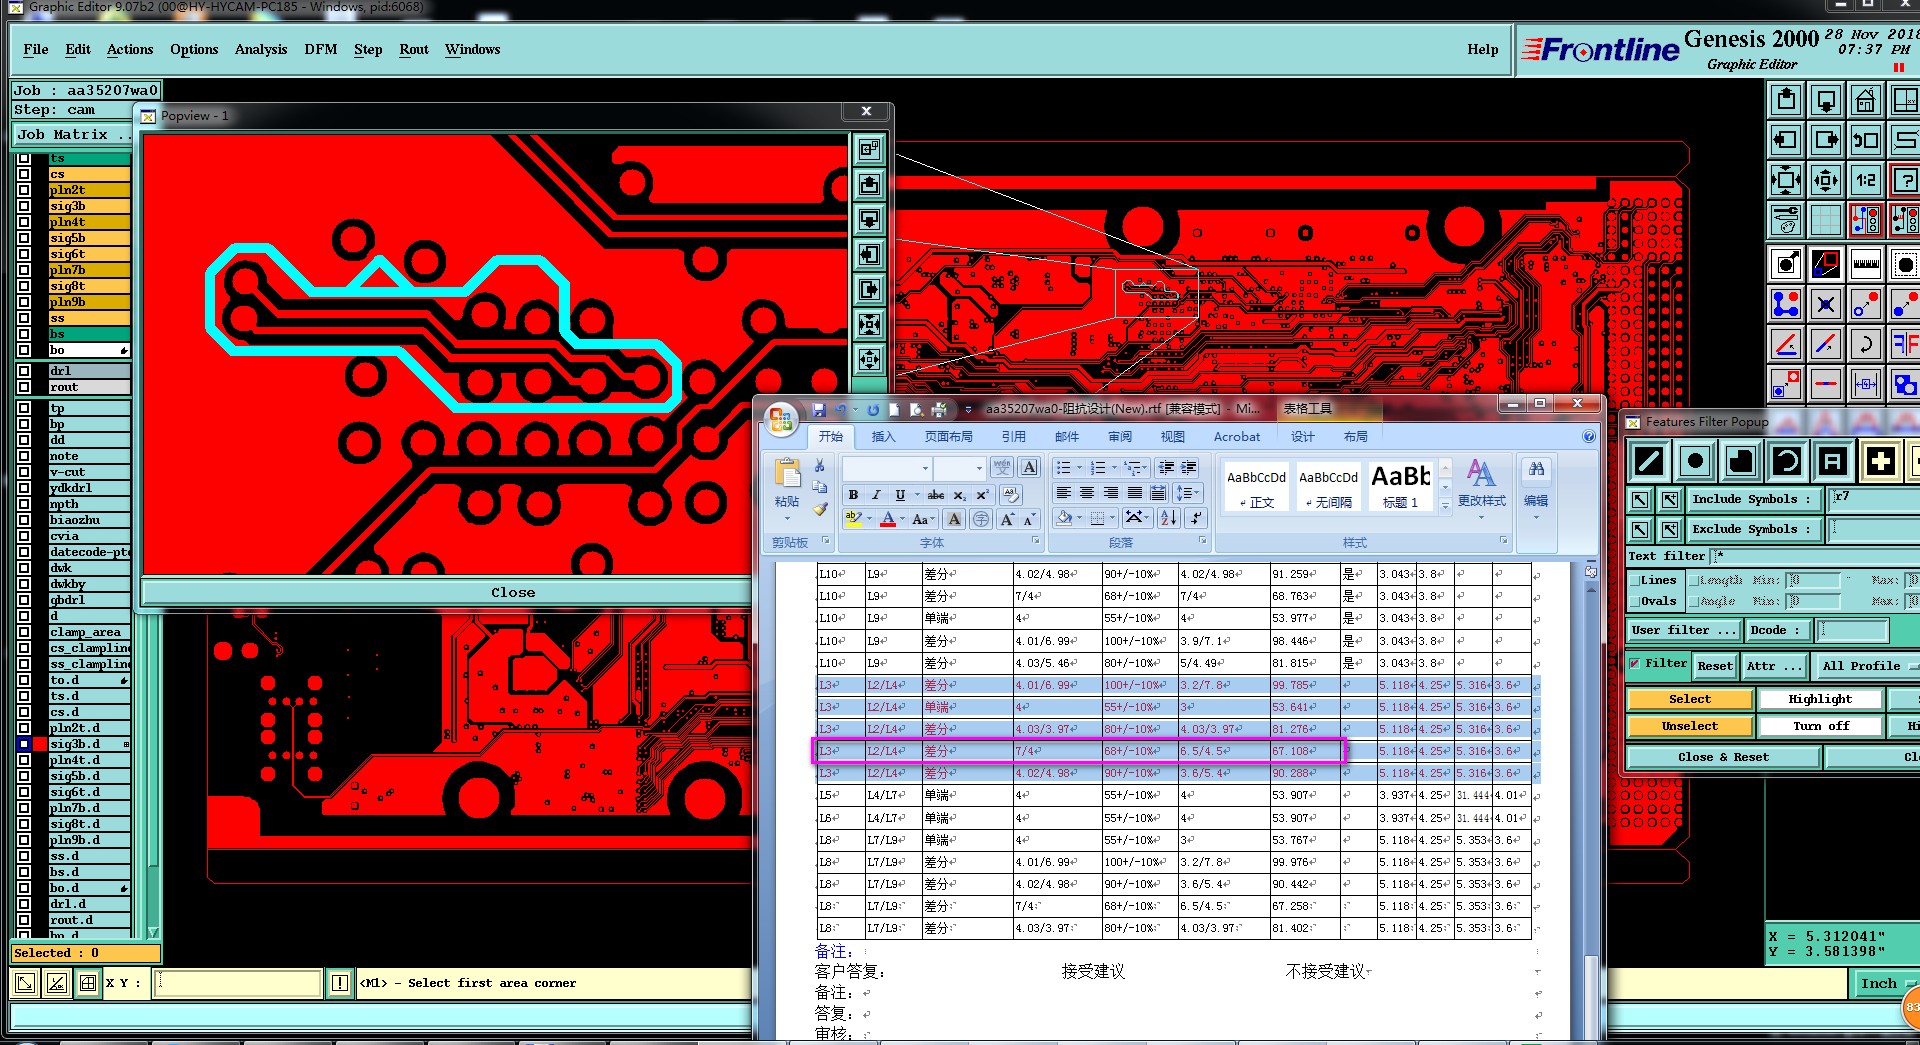Open the font size dropdown in Word

point(979,468)
